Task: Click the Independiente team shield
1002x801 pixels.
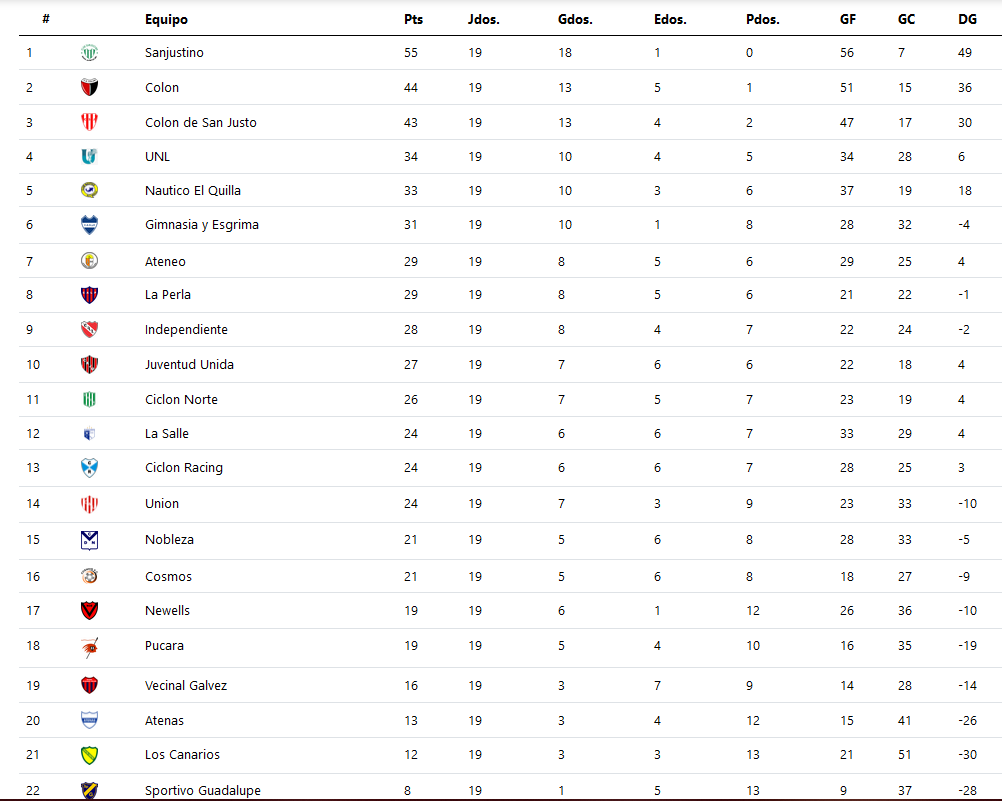Action: pos(89,330)
